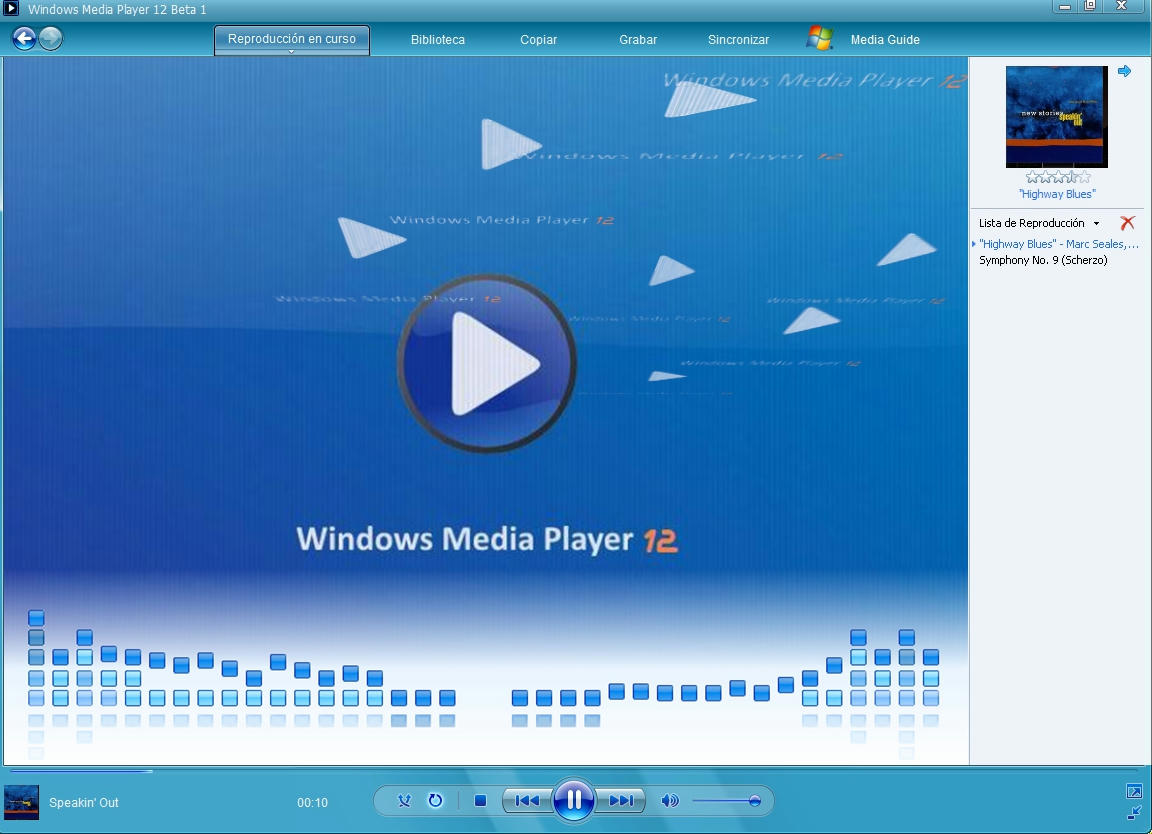Click the navigation back arrow
Viewport: 1152px width, 834px height.
(22, 38)
